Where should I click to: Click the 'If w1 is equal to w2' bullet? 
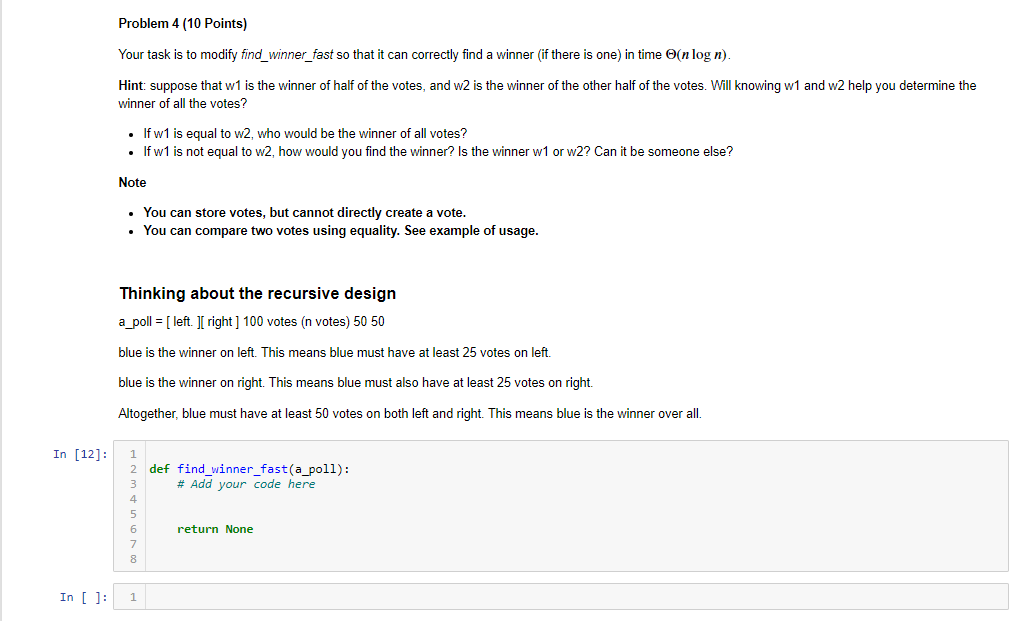tap(305, 134)
